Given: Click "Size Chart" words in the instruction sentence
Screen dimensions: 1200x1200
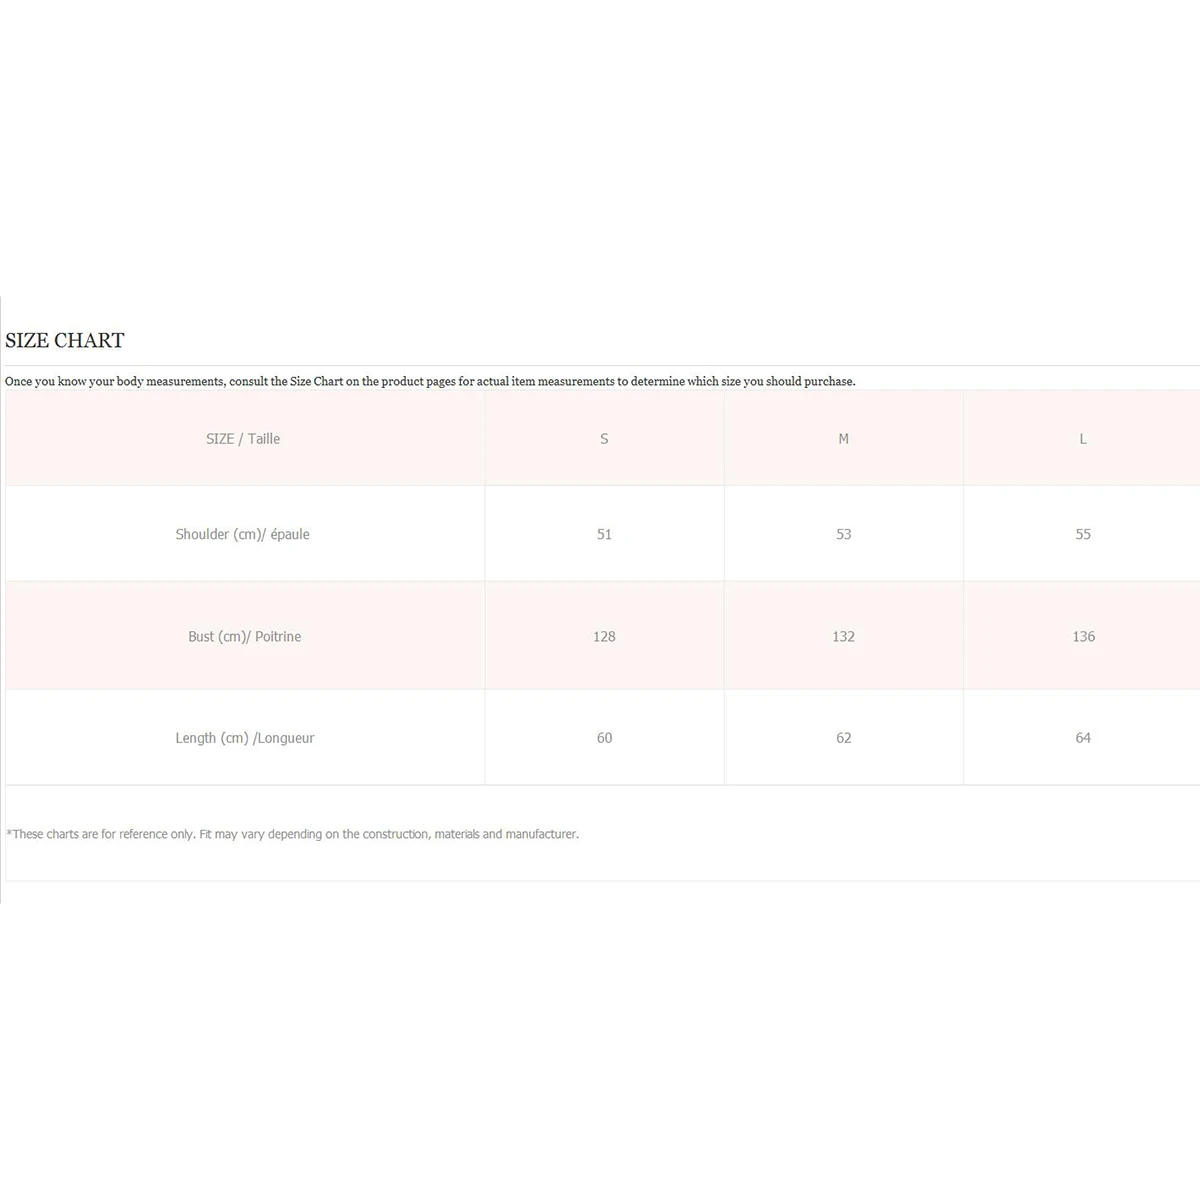Looking at the screenshot, I should coord(316,381).
